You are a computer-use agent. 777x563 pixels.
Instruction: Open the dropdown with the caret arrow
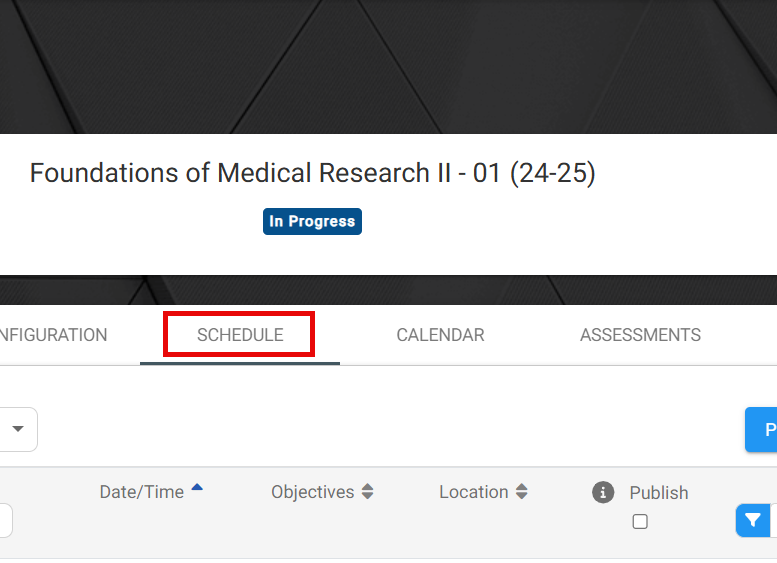click(x=18, y=429)
